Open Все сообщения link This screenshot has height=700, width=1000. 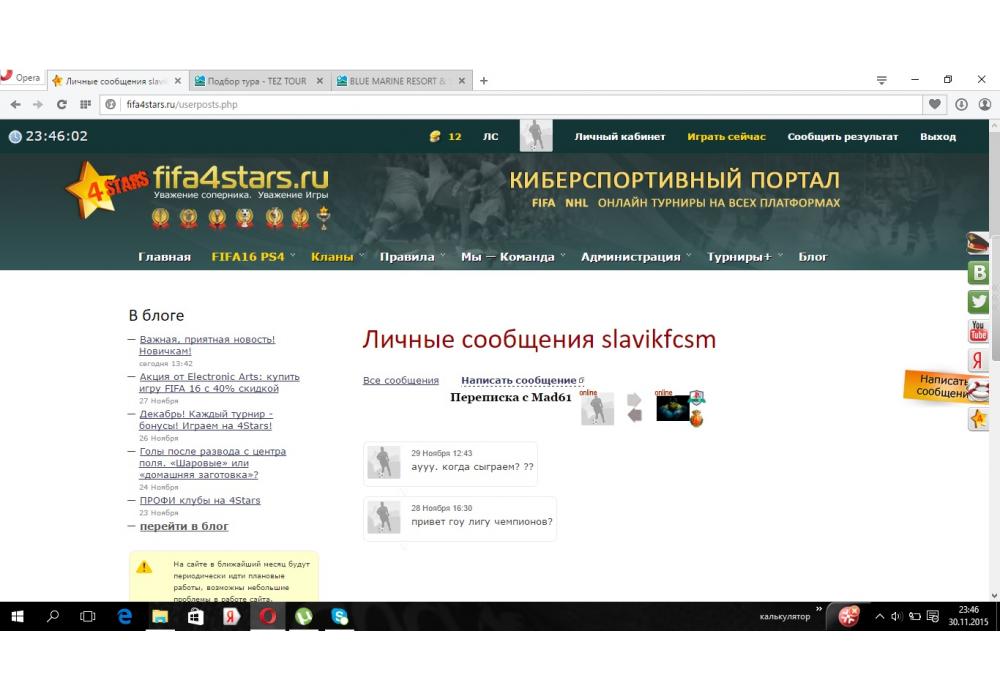401,380
